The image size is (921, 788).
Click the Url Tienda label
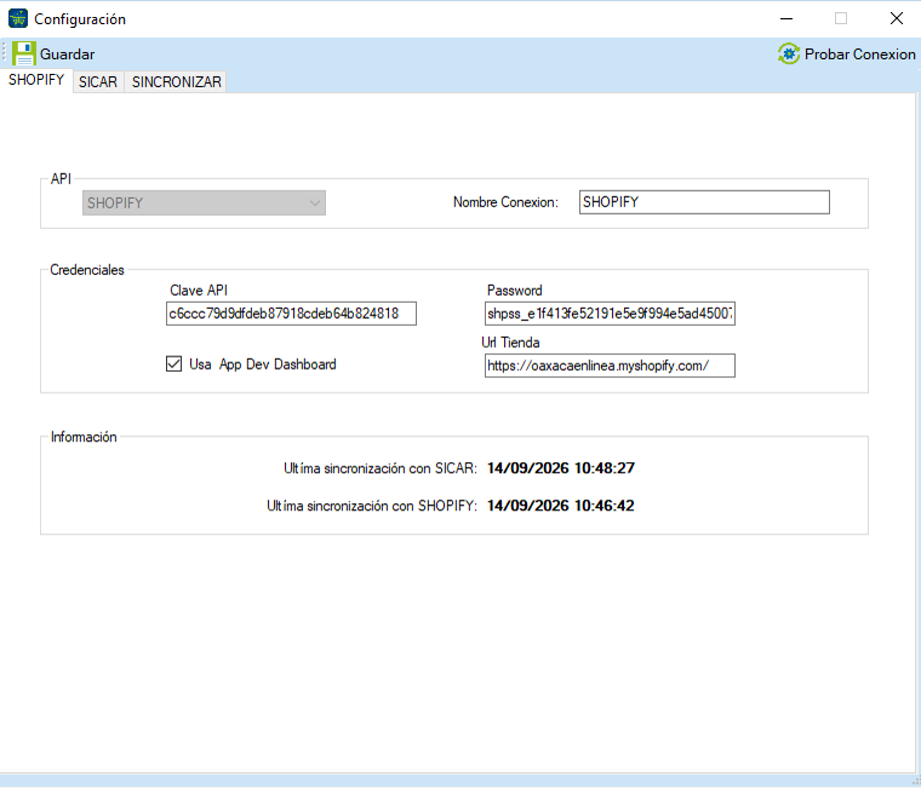tap(510, 342)
